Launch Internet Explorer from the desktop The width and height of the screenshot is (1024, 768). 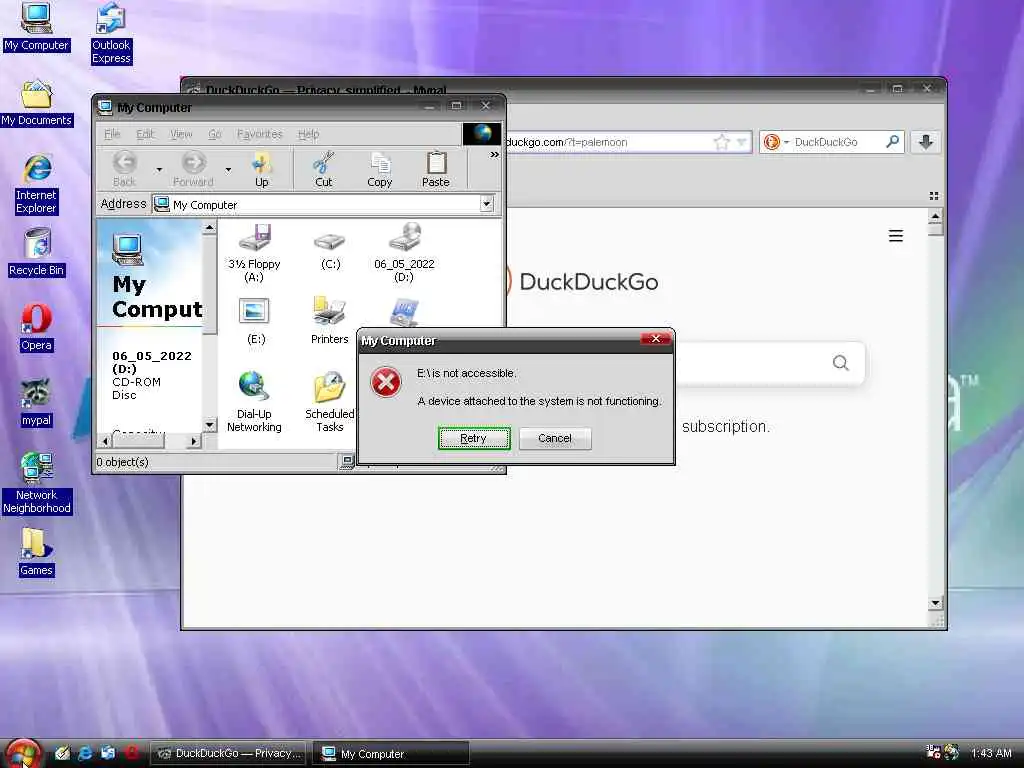pos(36,184)
